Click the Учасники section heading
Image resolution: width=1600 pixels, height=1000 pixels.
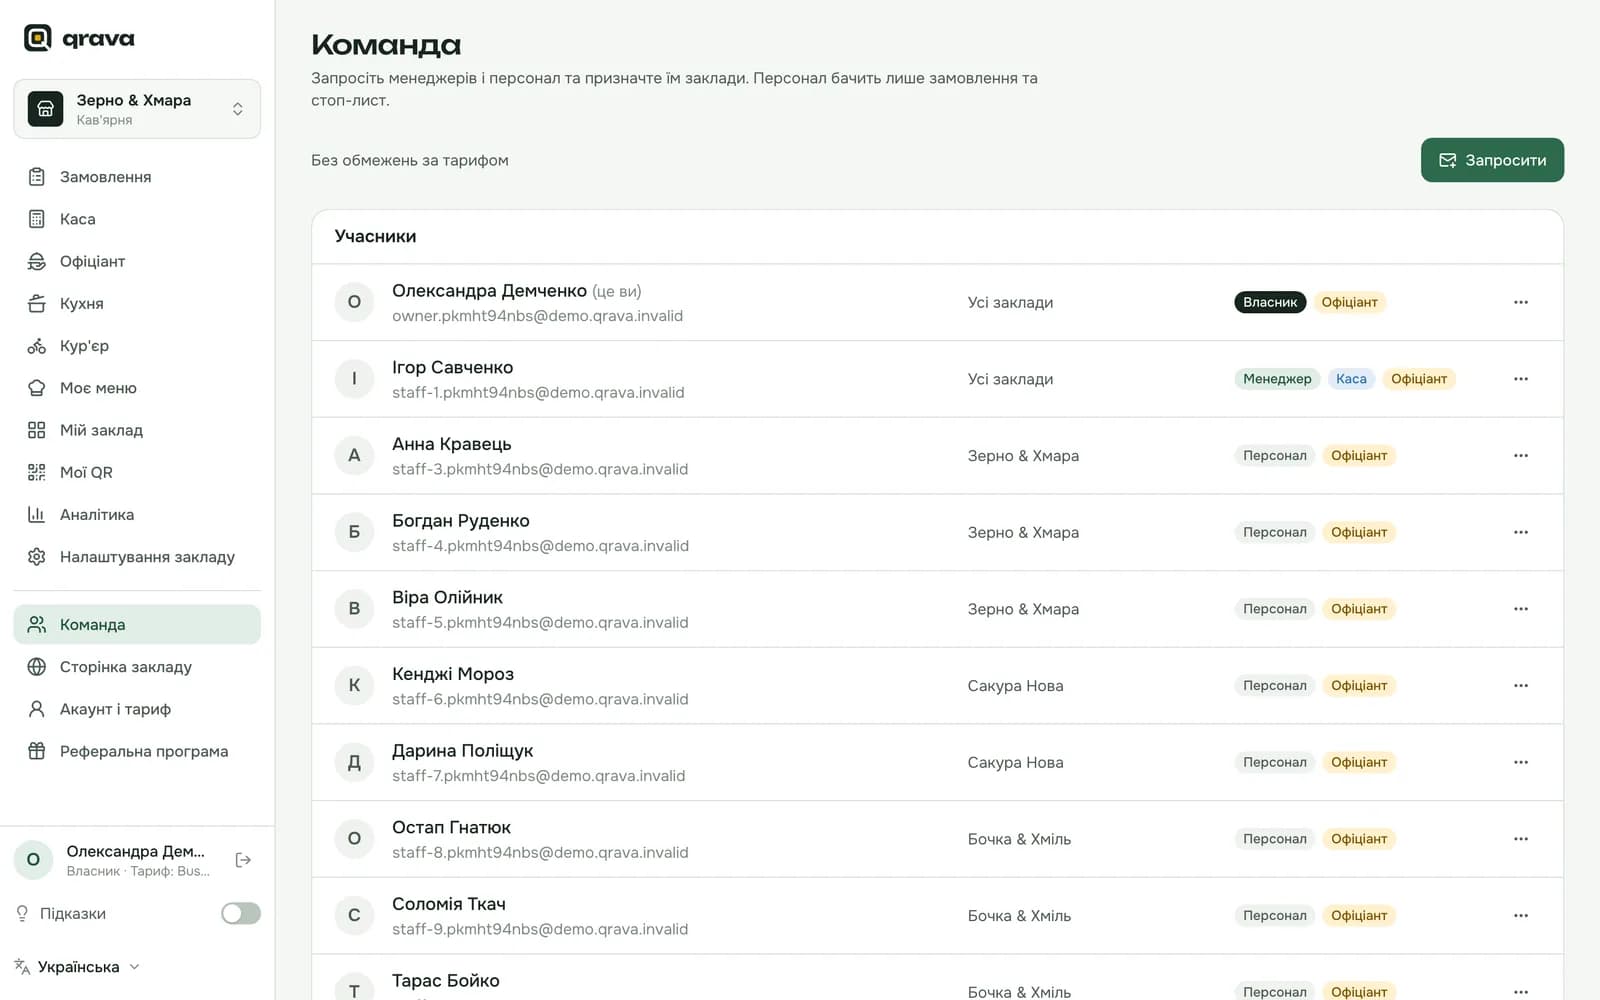[375, 236]
